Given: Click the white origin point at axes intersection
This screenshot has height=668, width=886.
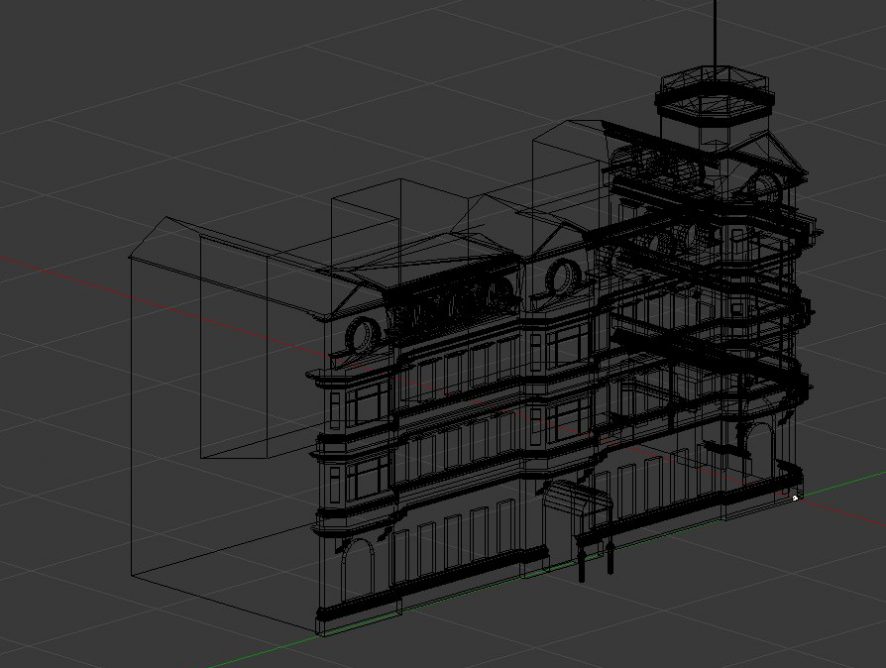Looking at the screenshot, I should point(796,497).
